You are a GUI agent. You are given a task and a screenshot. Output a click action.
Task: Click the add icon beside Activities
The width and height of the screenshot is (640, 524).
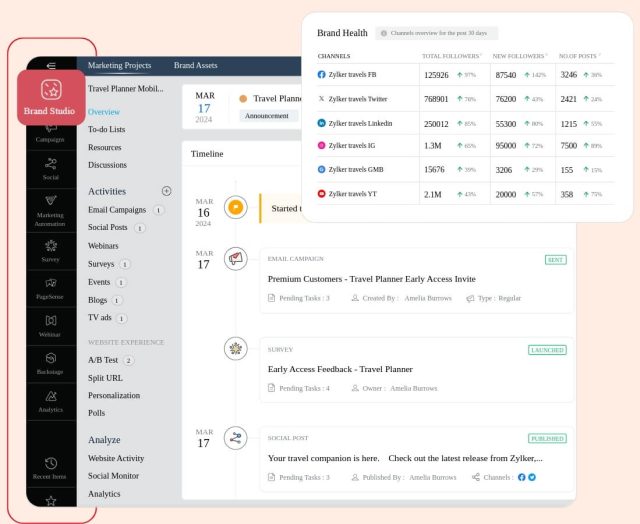tap(166, 191)
